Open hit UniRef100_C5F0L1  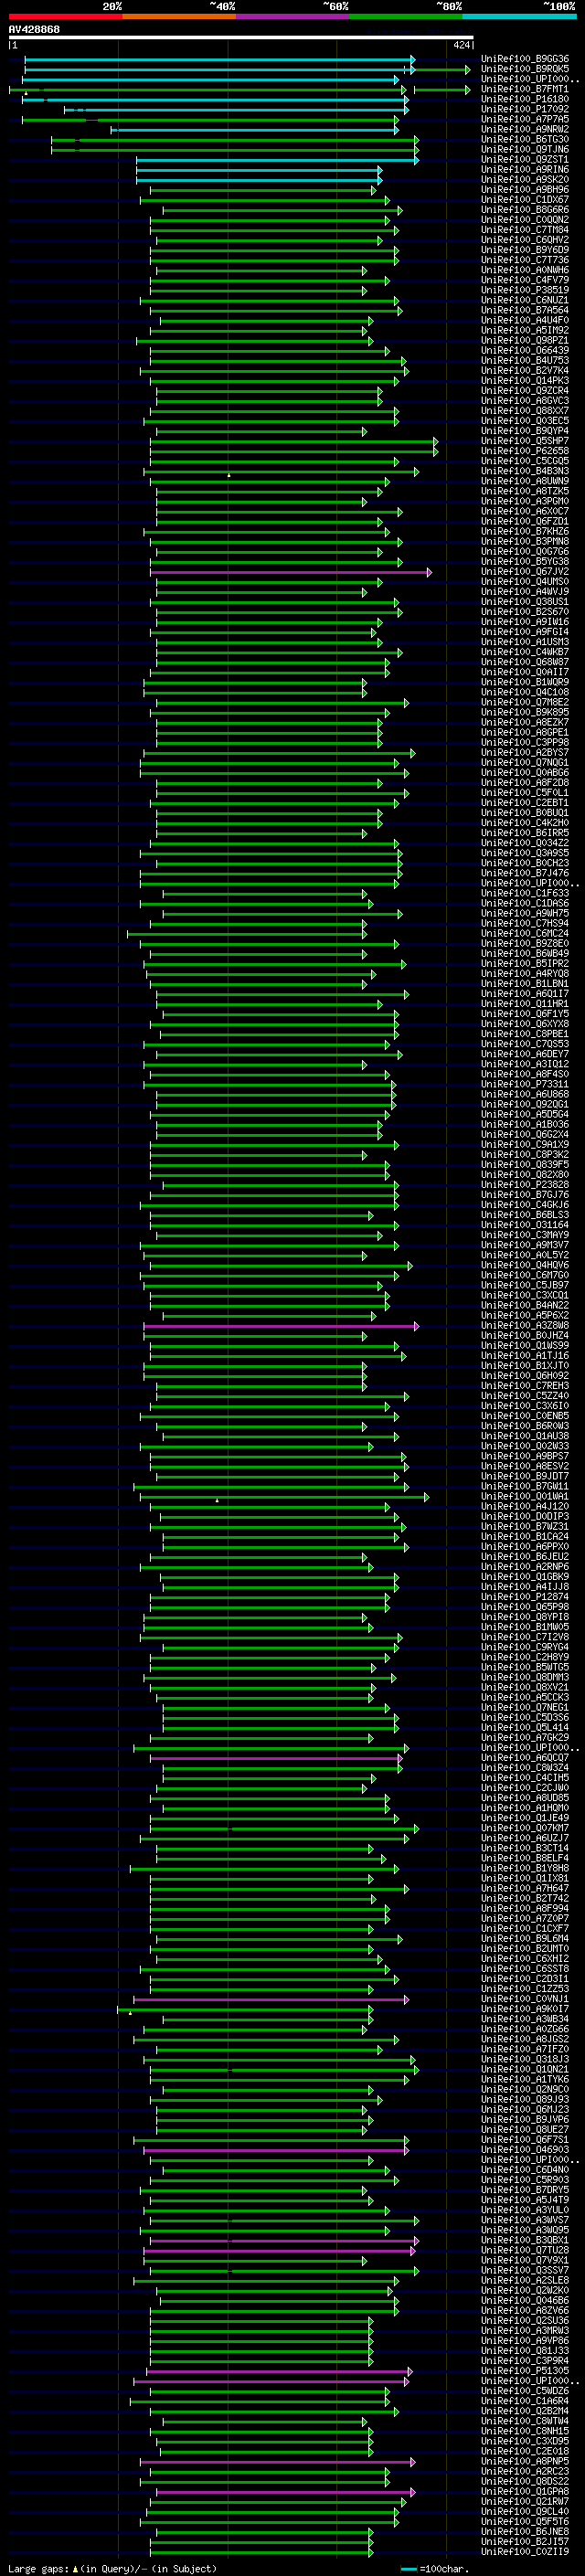coord(525,793)
